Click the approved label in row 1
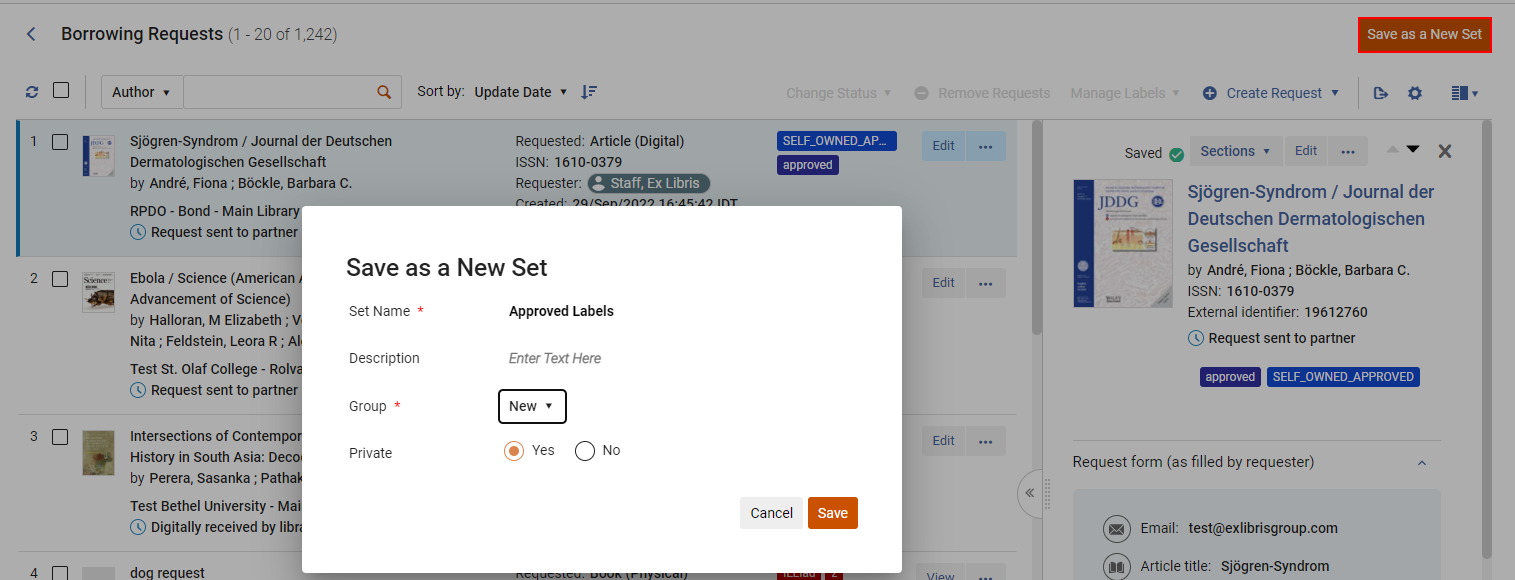This screenshot has height=580, width=1515. [x=808, y=165]
